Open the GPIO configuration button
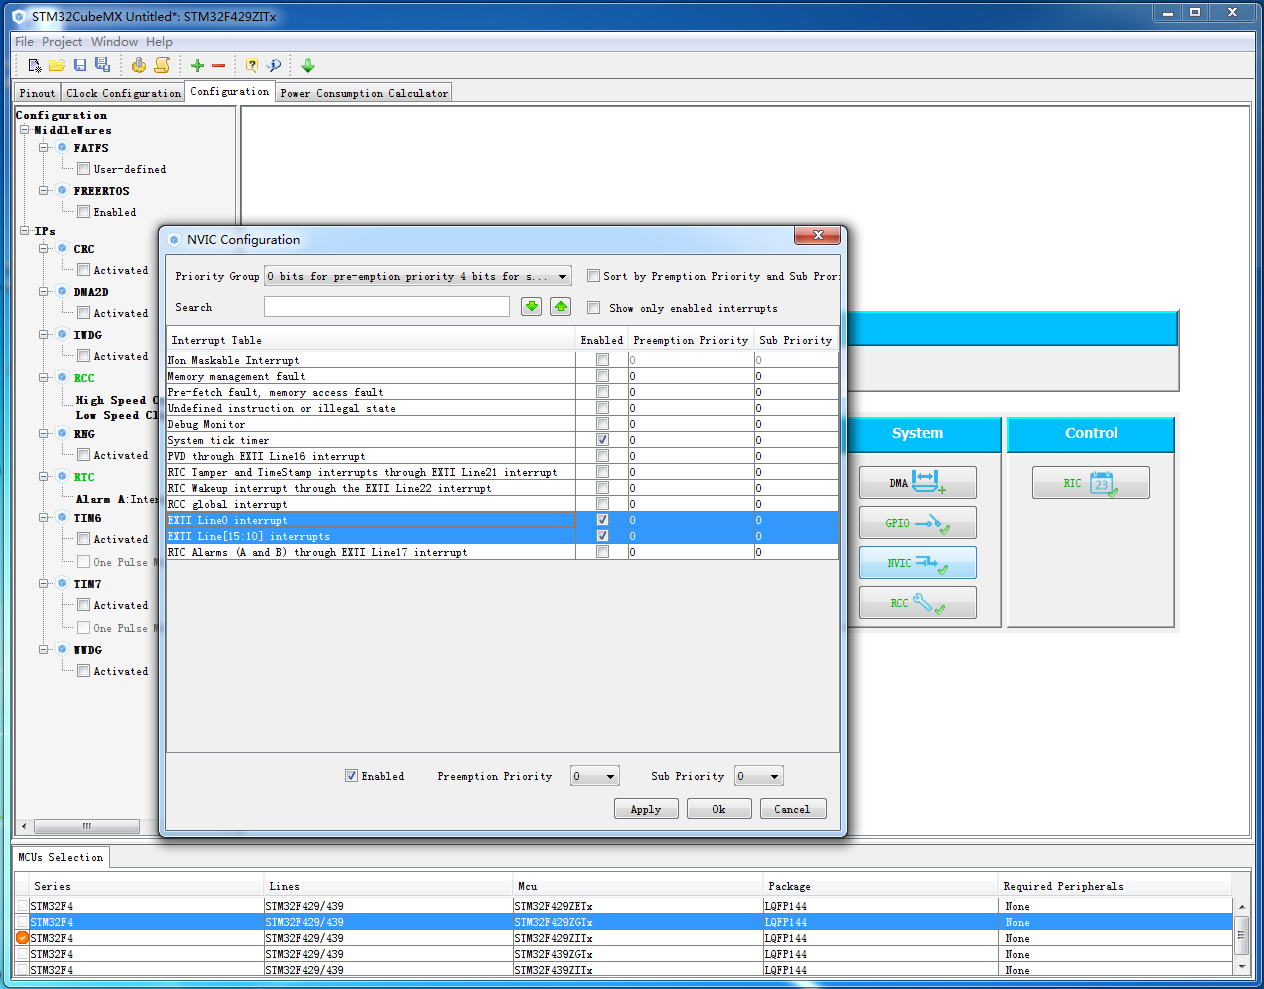The width and height of the screenshot is (1264, 989). pos(918,523)
